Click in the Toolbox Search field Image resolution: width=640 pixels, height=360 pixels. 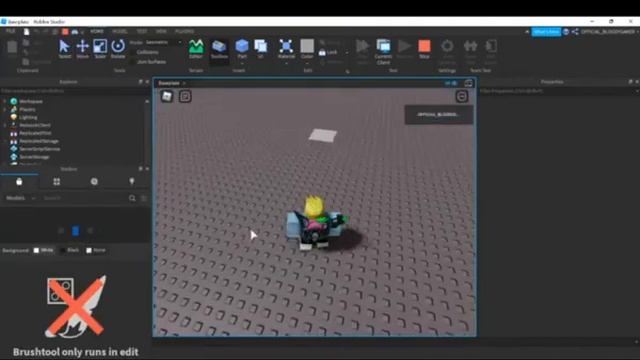[84, 198]
